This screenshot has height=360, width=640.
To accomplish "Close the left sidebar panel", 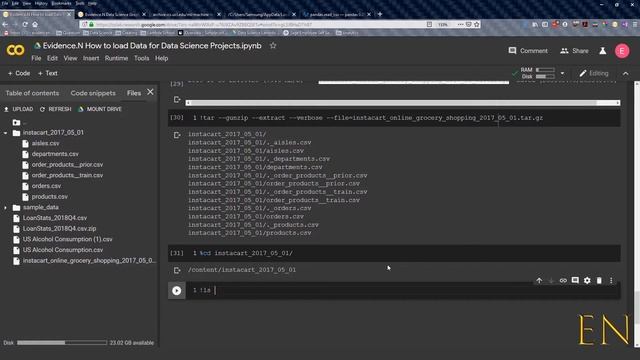I will [150, 92].
